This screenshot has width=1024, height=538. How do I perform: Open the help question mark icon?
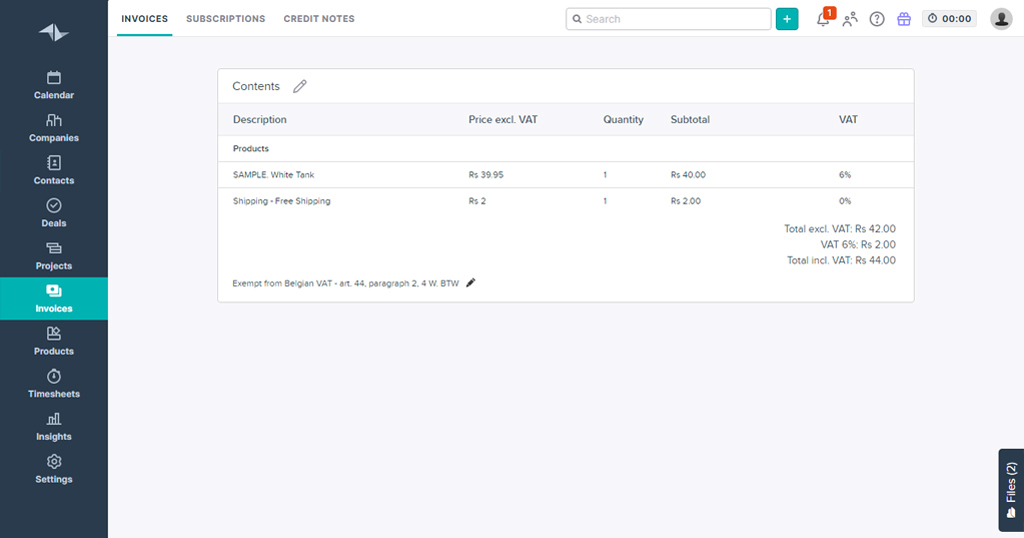[877, 19]
